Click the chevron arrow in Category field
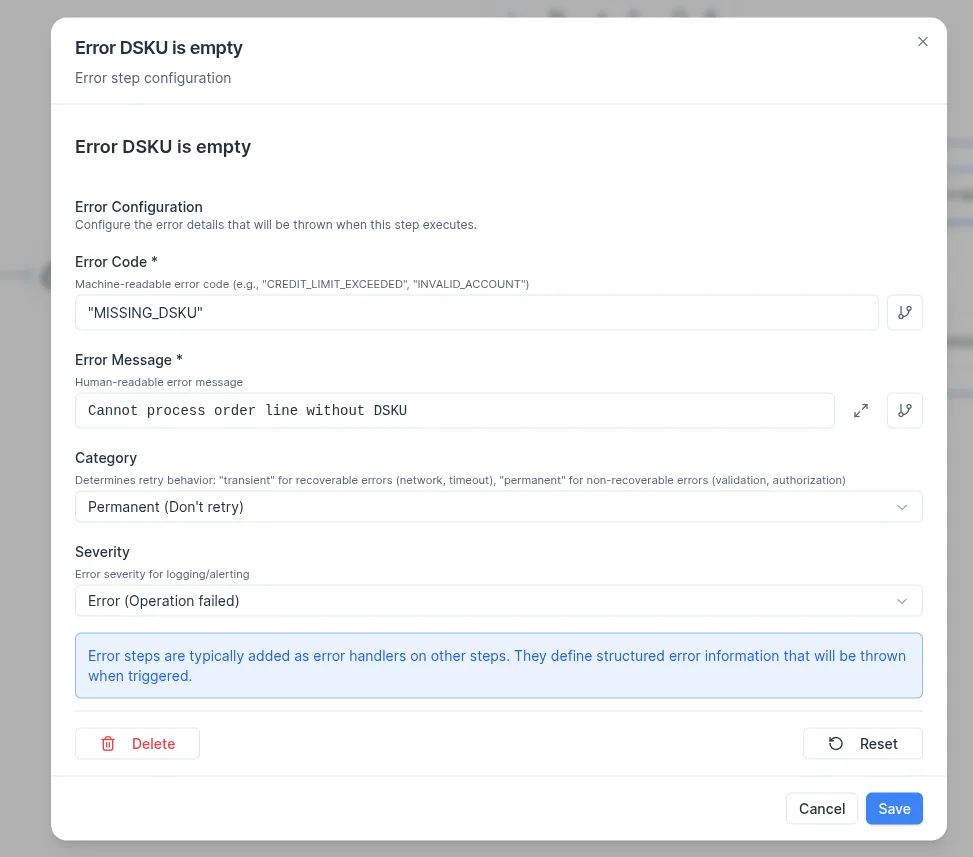The height and width of the screenshot is (857, 973). [x=901, y=507]
